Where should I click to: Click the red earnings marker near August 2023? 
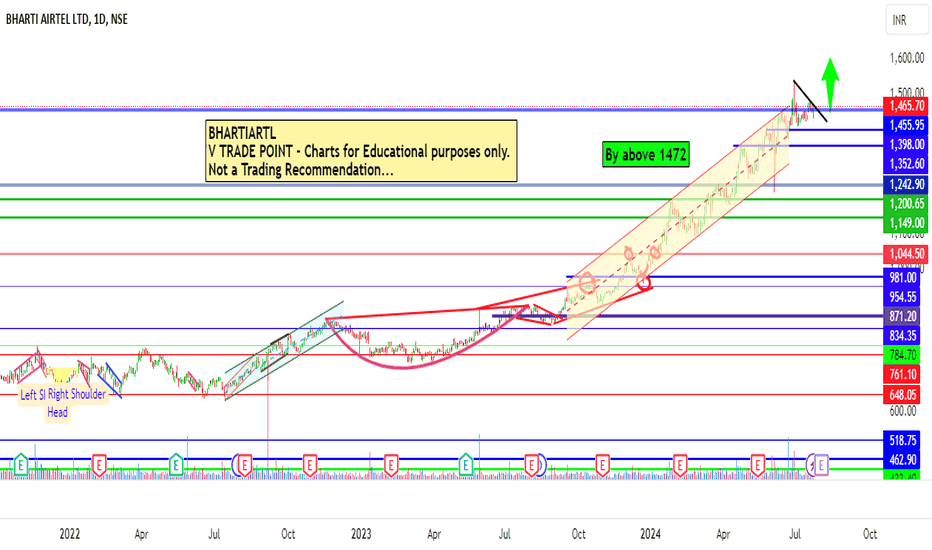[532, 464]
